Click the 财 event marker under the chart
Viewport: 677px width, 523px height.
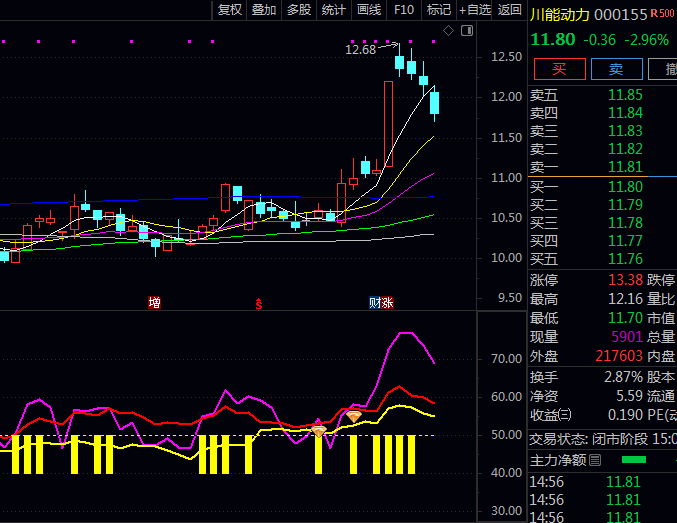click(374, 302)
